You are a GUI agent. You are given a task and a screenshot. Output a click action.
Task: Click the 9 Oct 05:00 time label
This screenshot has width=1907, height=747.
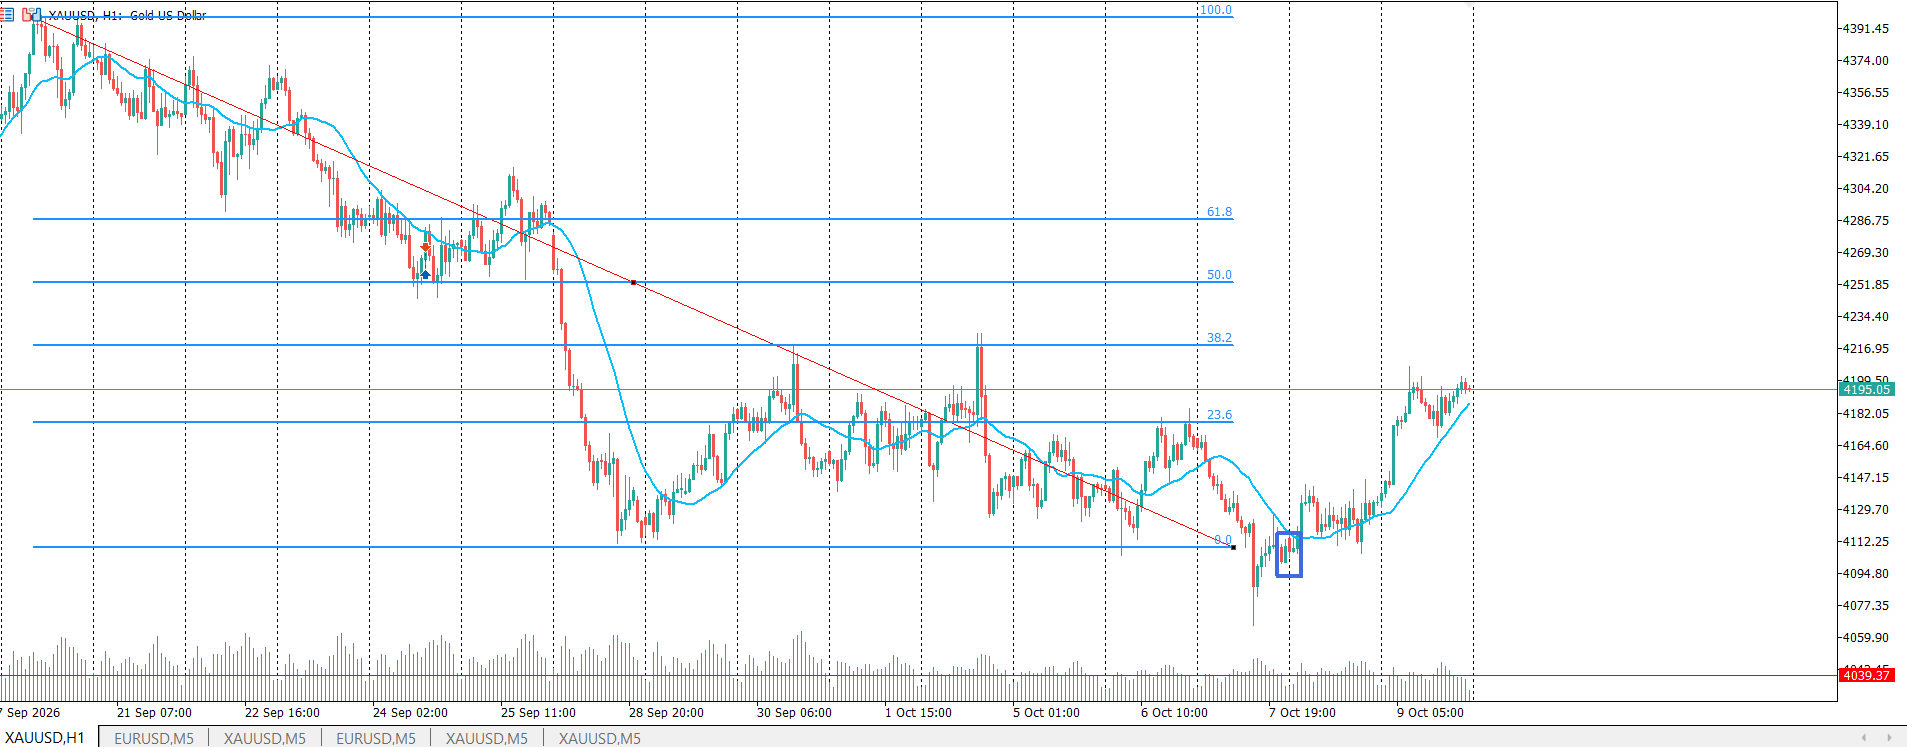[1430, 713]
